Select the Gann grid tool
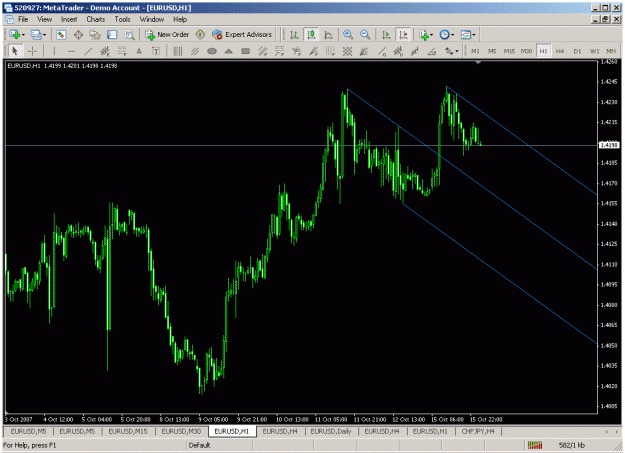Viewport: 625px width, 453px height. pos(348,51)
